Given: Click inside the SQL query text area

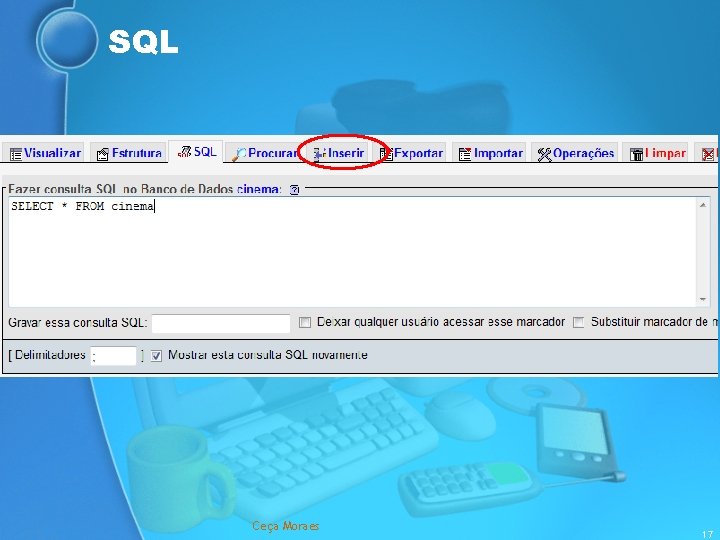Looking at the screenshot, I should tap(353, 252).
